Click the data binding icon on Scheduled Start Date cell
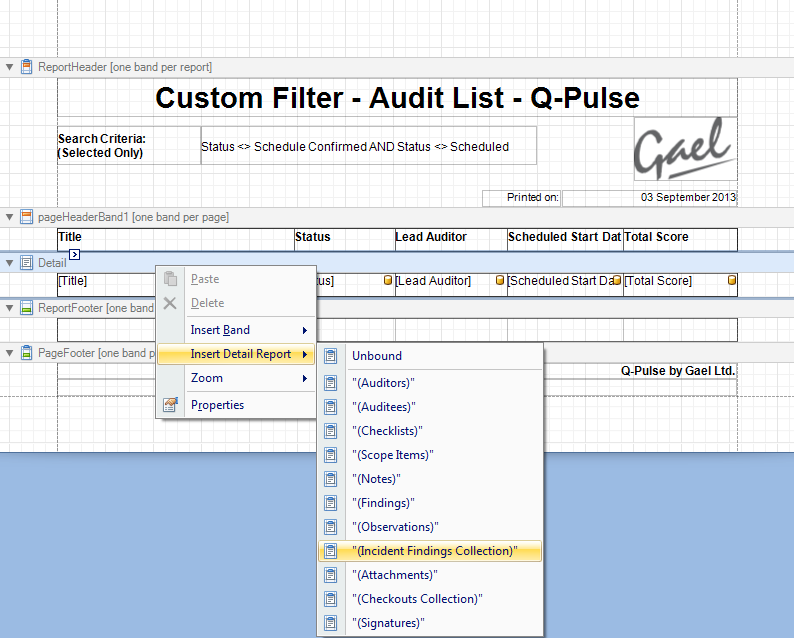This screenshot has height=638, width=794. [617, 280]
